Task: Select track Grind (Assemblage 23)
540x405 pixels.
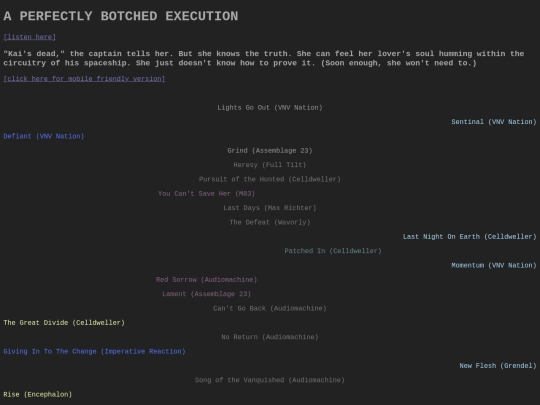Action: (270, 150)
